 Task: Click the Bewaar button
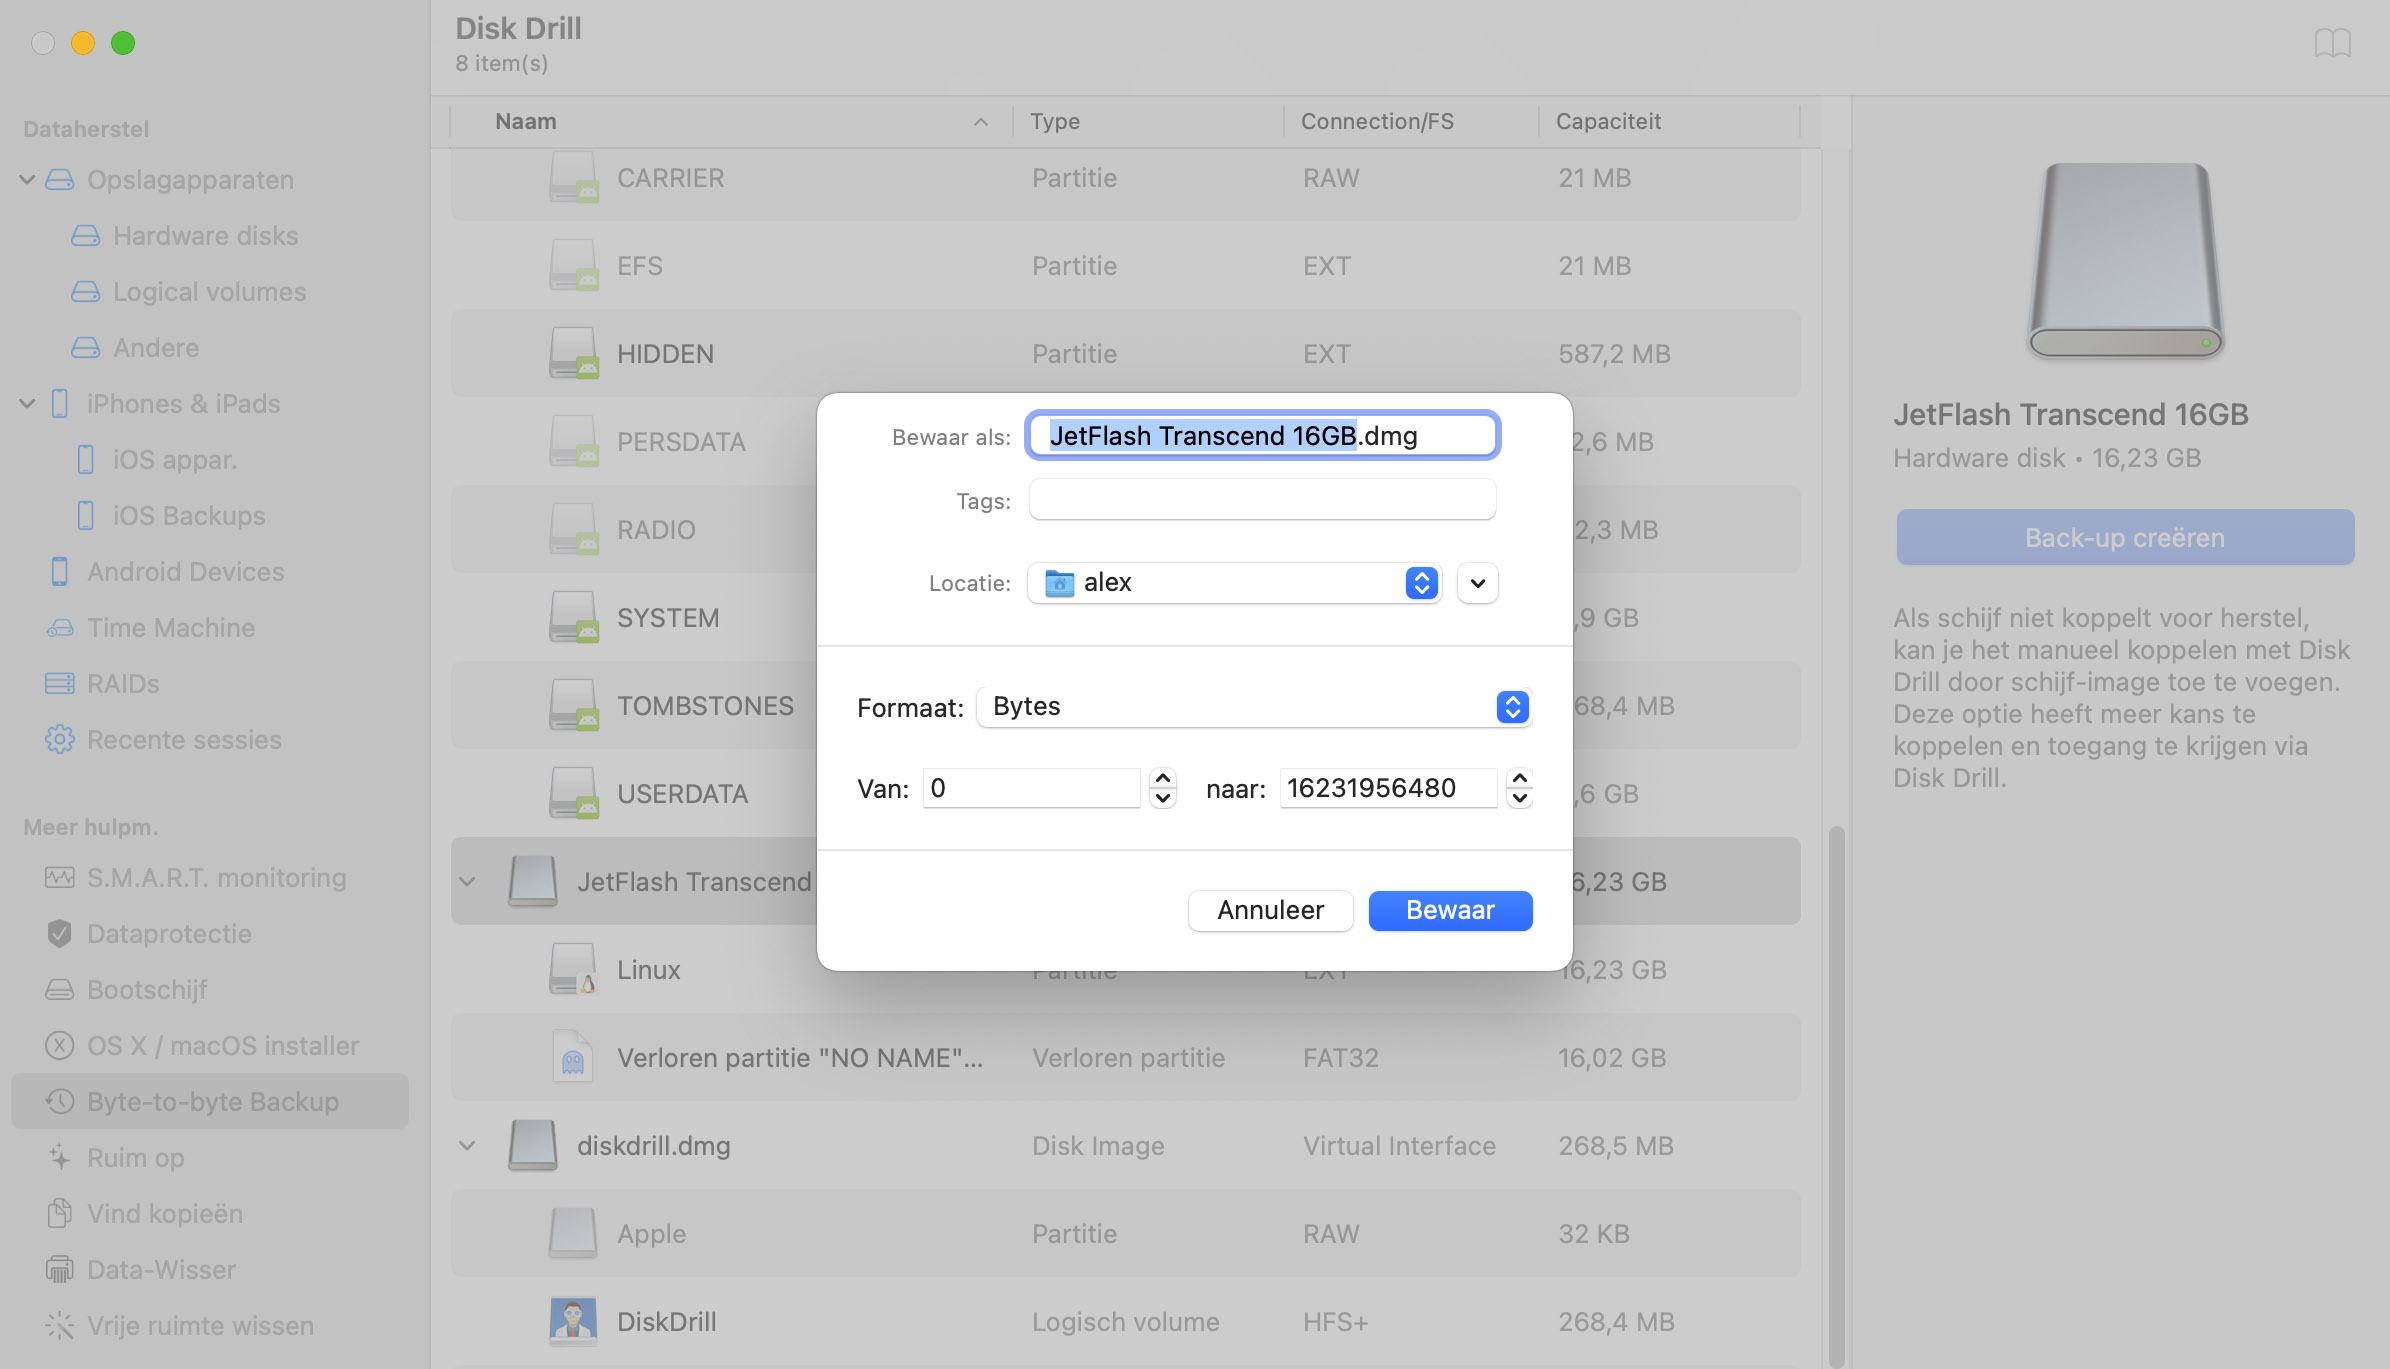(1450, 911)
